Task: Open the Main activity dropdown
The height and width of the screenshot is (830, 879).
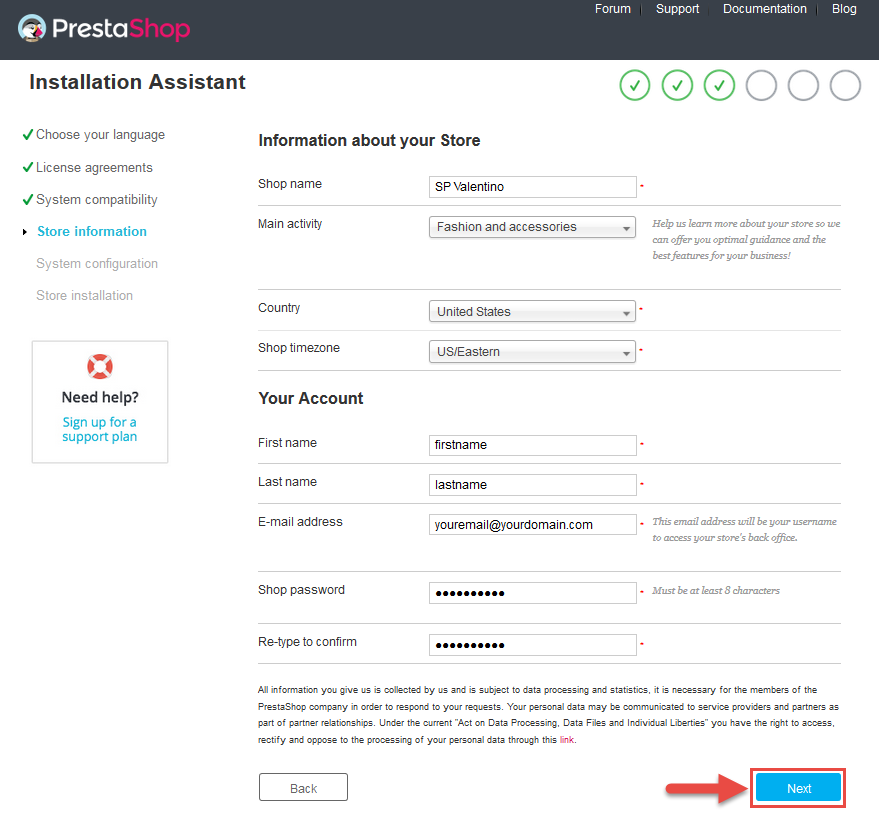Action: point(532,227)
